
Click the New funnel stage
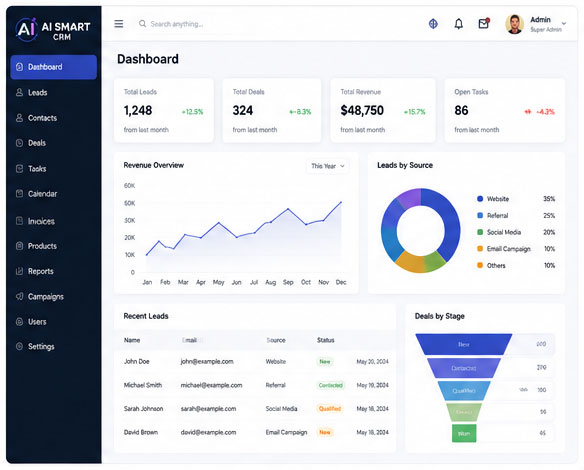pyautogui.click(x=464, y=344)
